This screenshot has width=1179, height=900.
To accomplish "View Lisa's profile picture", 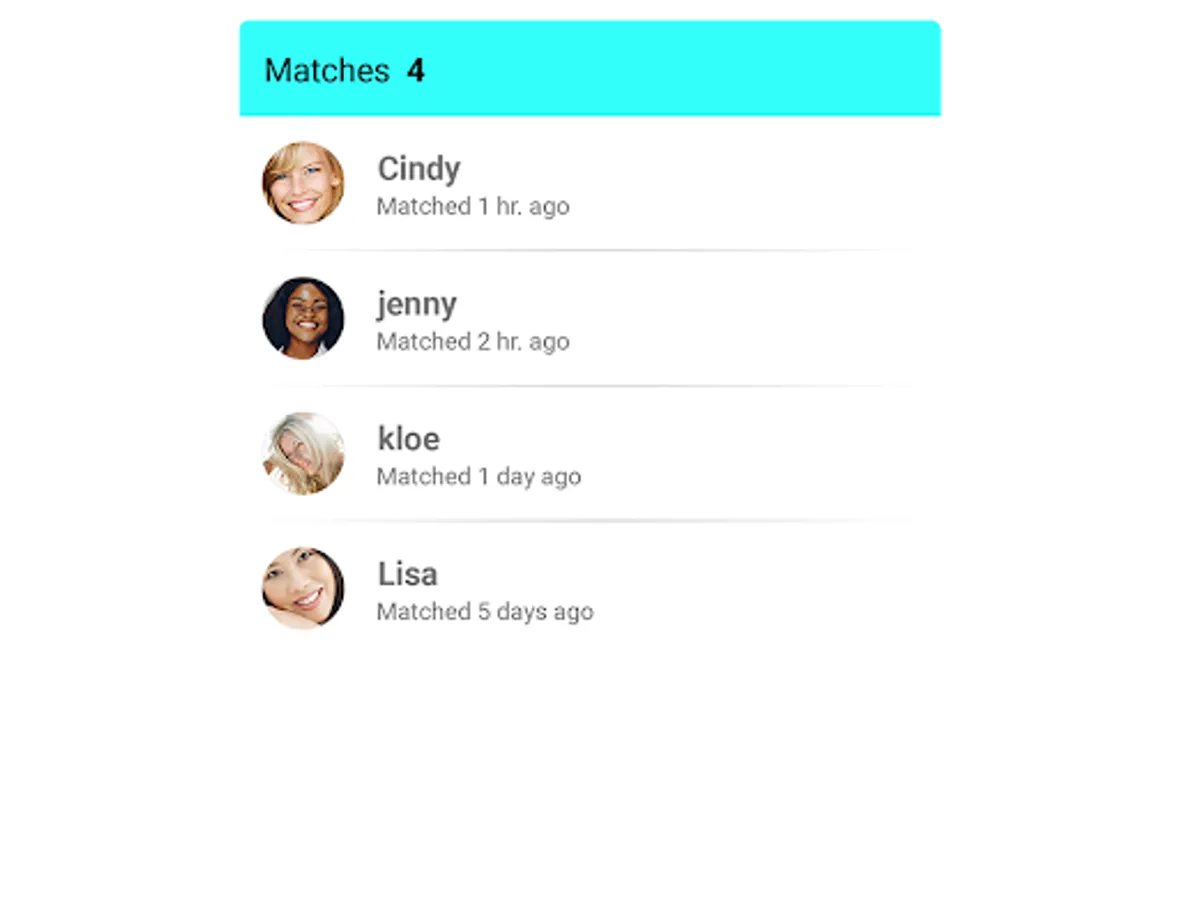I will point(303,588).
